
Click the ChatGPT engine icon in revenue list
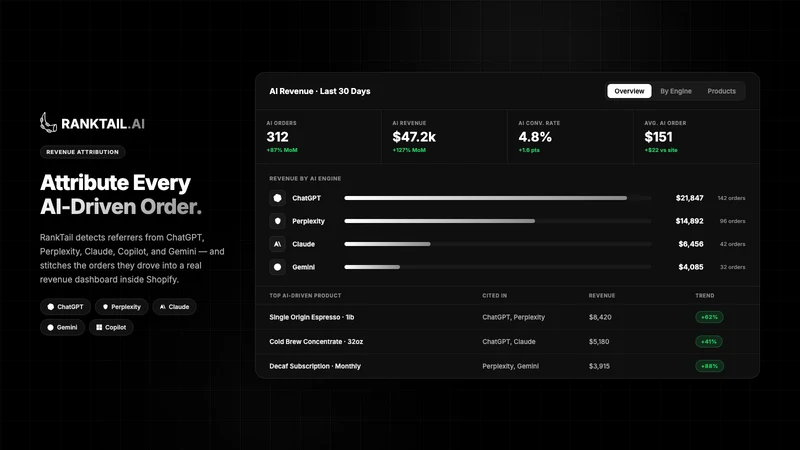278,198
